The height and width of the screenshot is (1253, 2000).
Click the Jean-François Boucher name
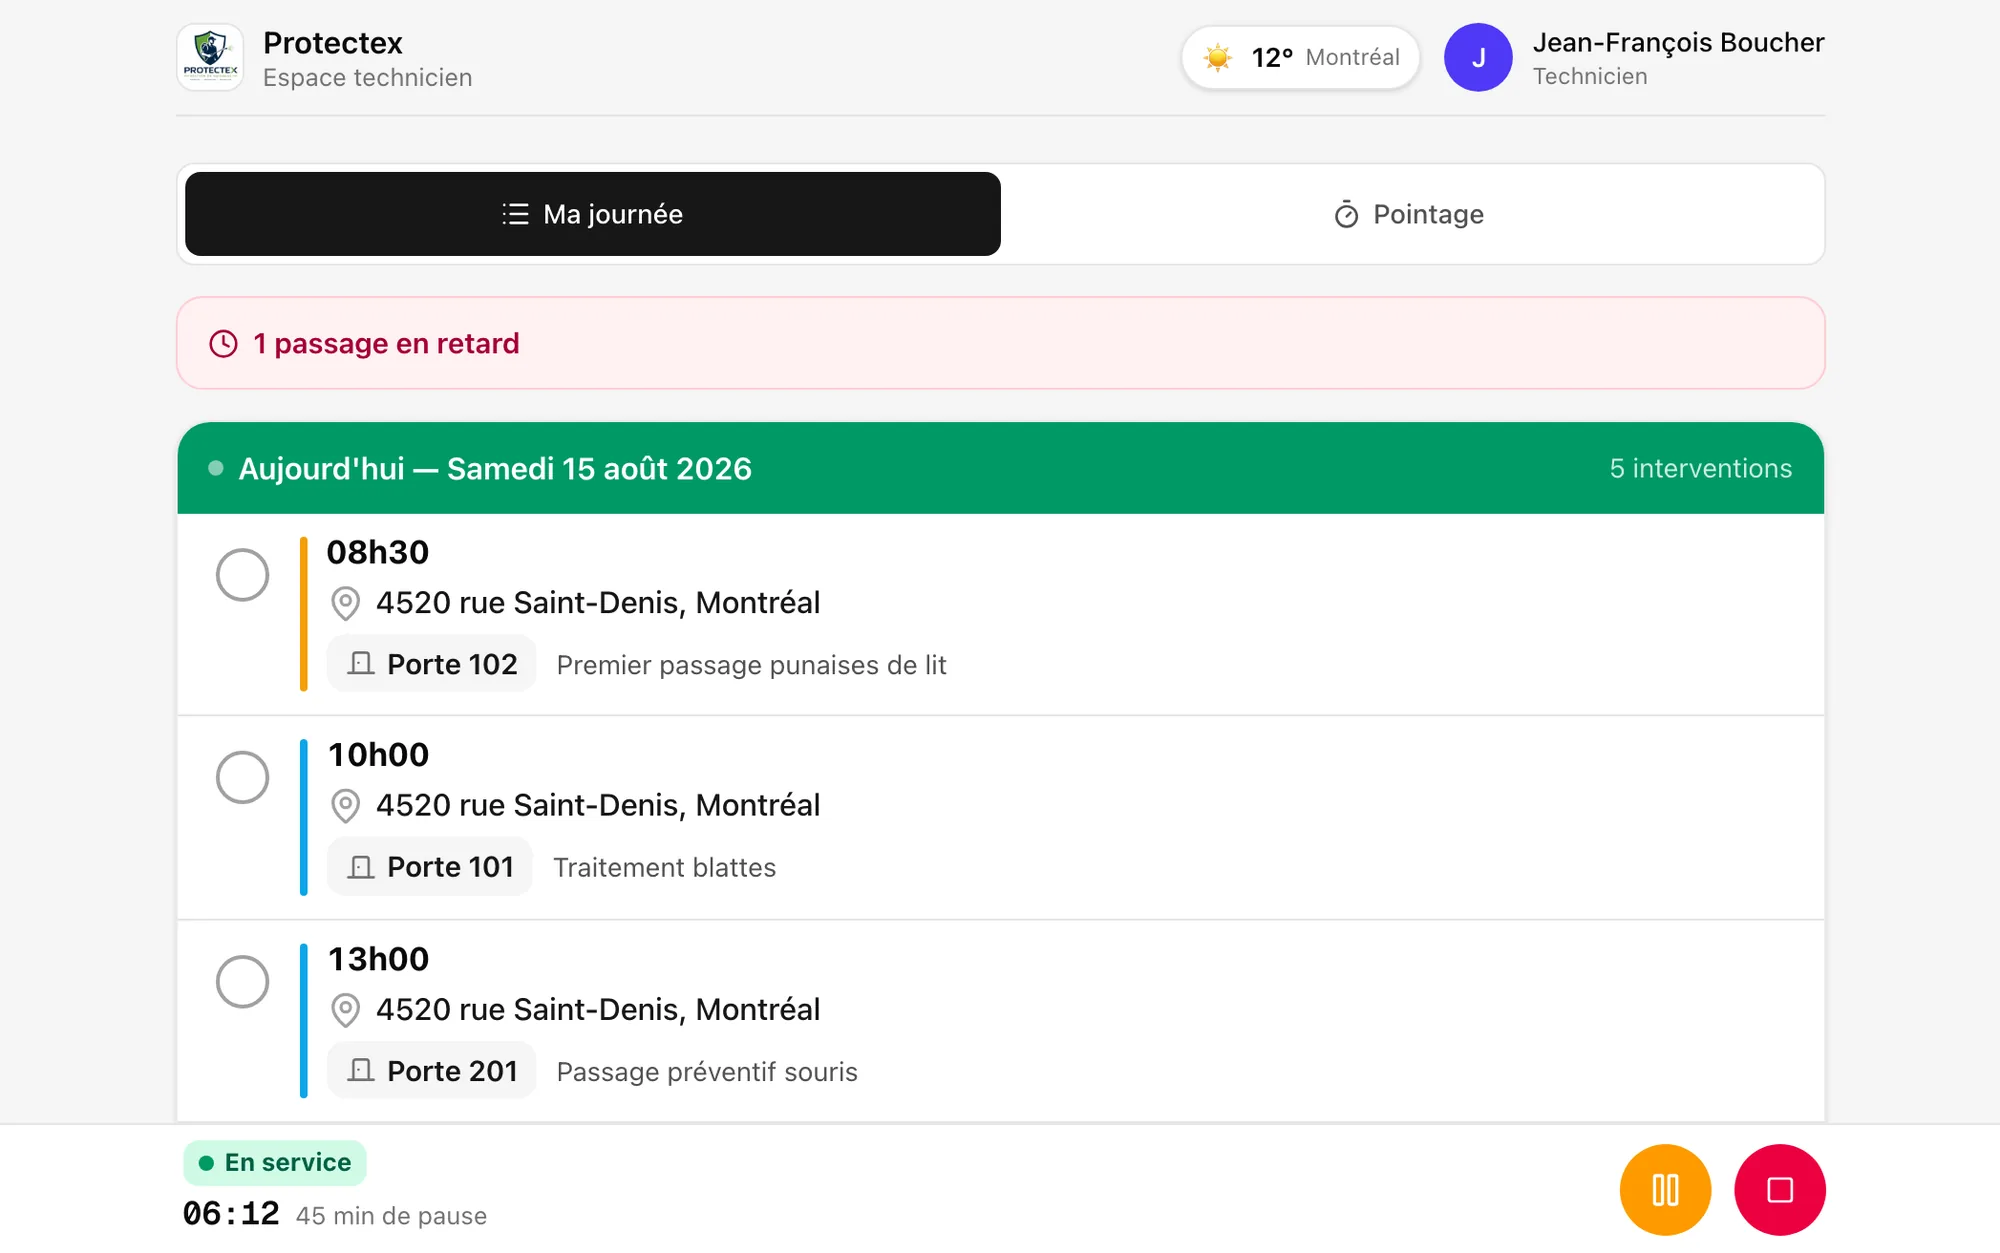(x=1679, y=43)
